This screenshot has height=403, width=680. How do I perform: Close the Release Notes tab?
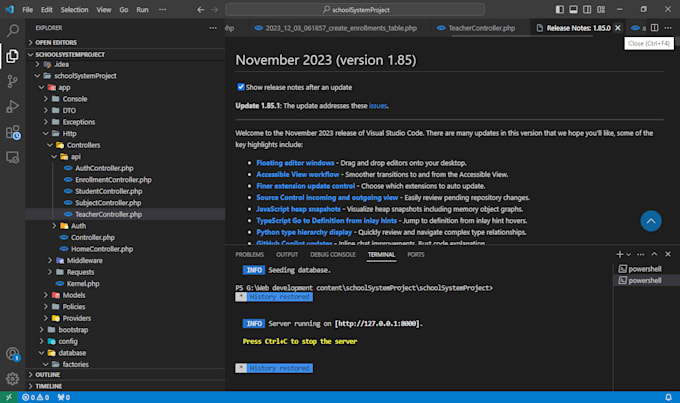(618, 28)
